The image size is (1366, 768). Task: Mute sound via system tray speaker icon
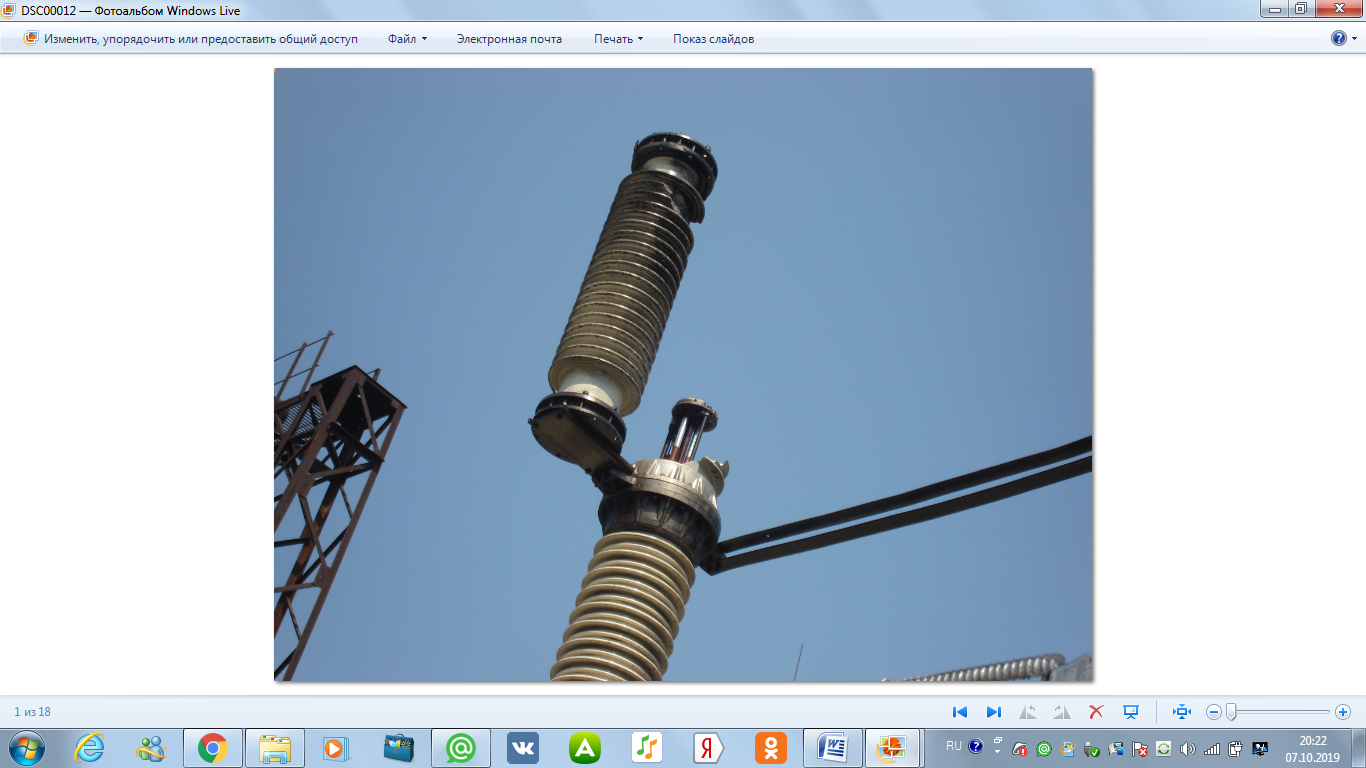(x=1188, y=749)
